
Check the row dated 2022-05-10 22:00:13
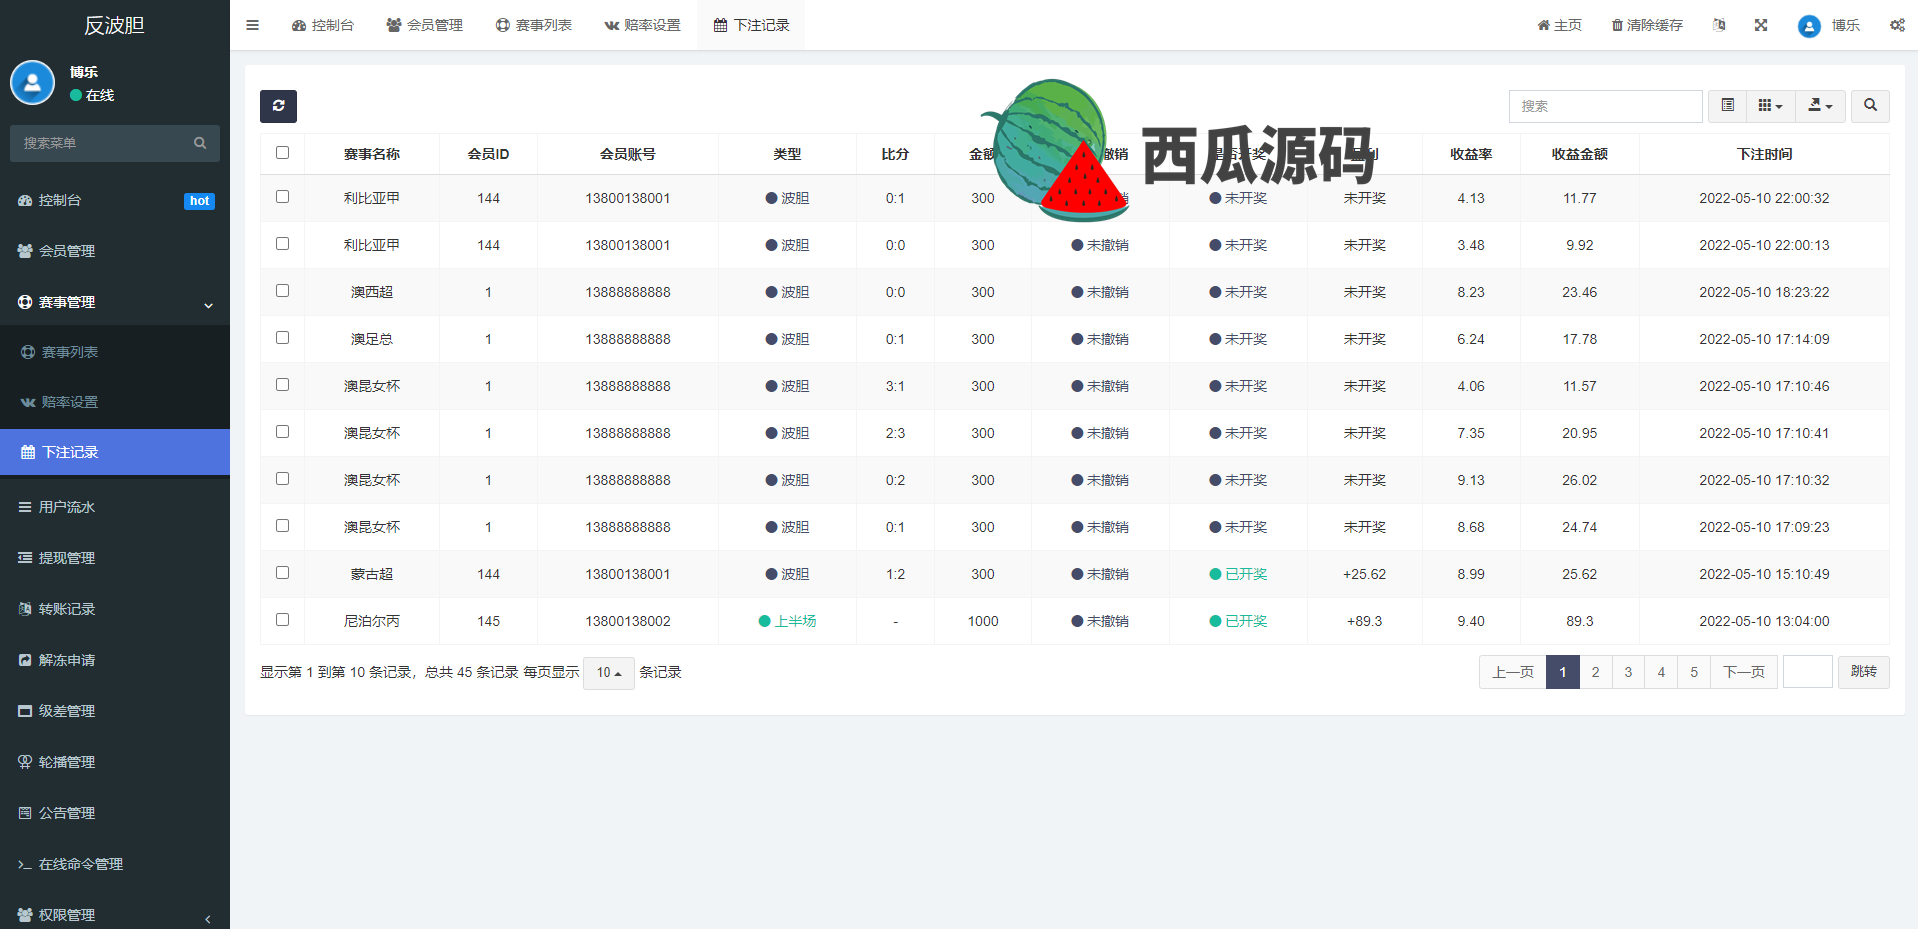[x=282, y=244]
